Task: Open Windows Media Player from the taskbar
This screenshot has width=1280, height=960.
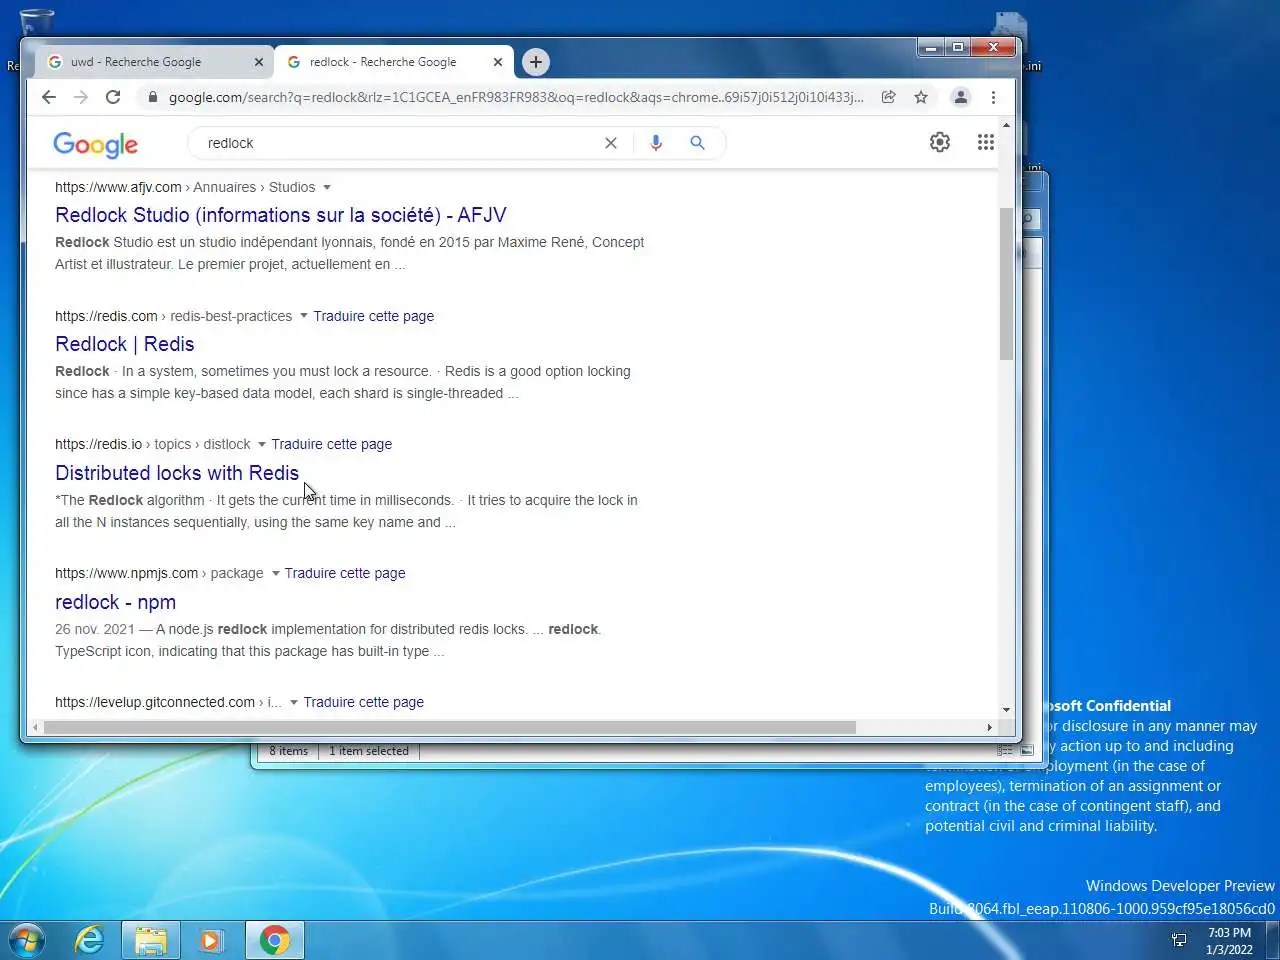Action: (x=211, y=940)
